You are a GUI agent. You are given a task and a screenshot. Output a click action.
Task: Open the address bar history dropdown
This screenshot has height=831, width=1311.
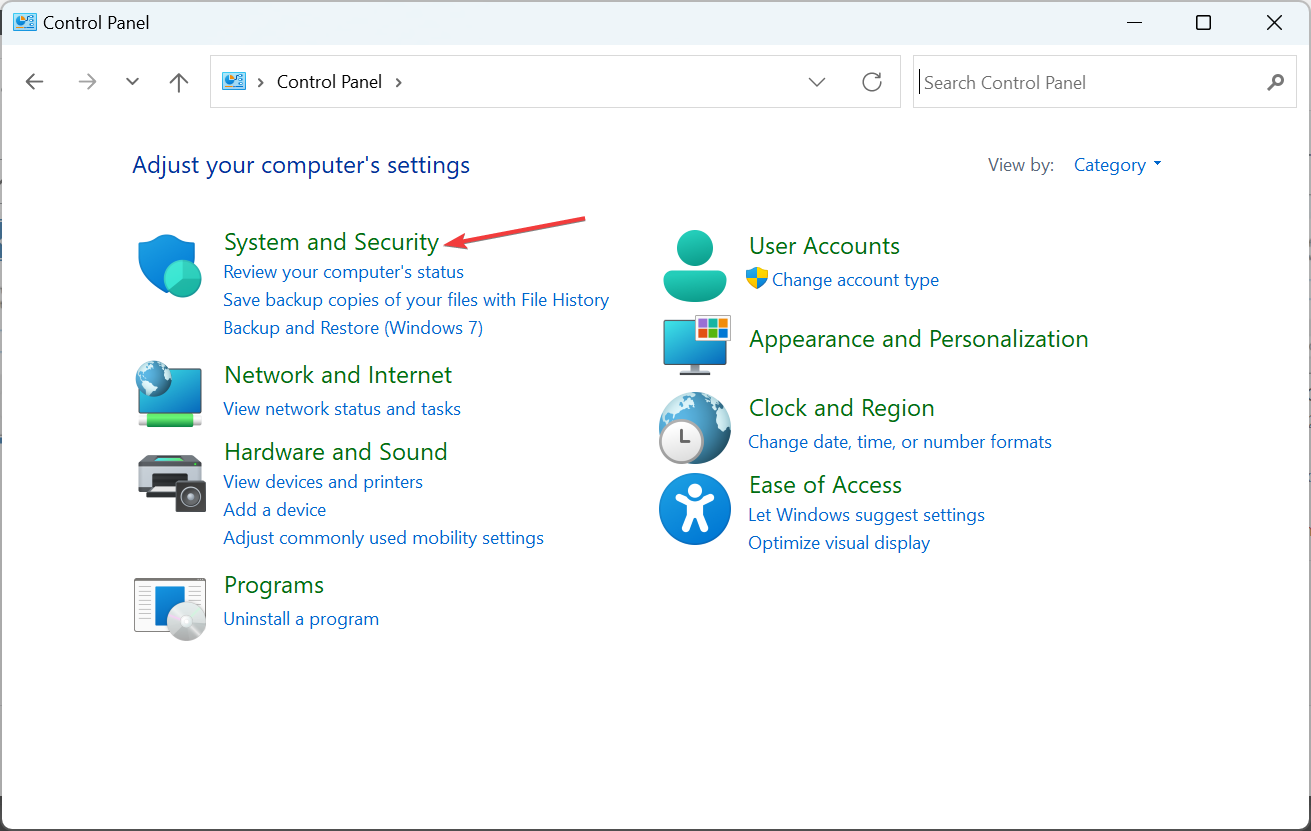(x=817, y=81)
